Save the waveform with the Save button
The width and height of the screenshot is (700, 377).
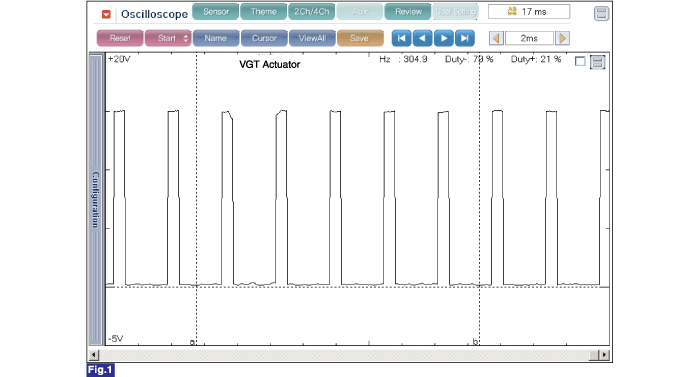click(360, 38)
